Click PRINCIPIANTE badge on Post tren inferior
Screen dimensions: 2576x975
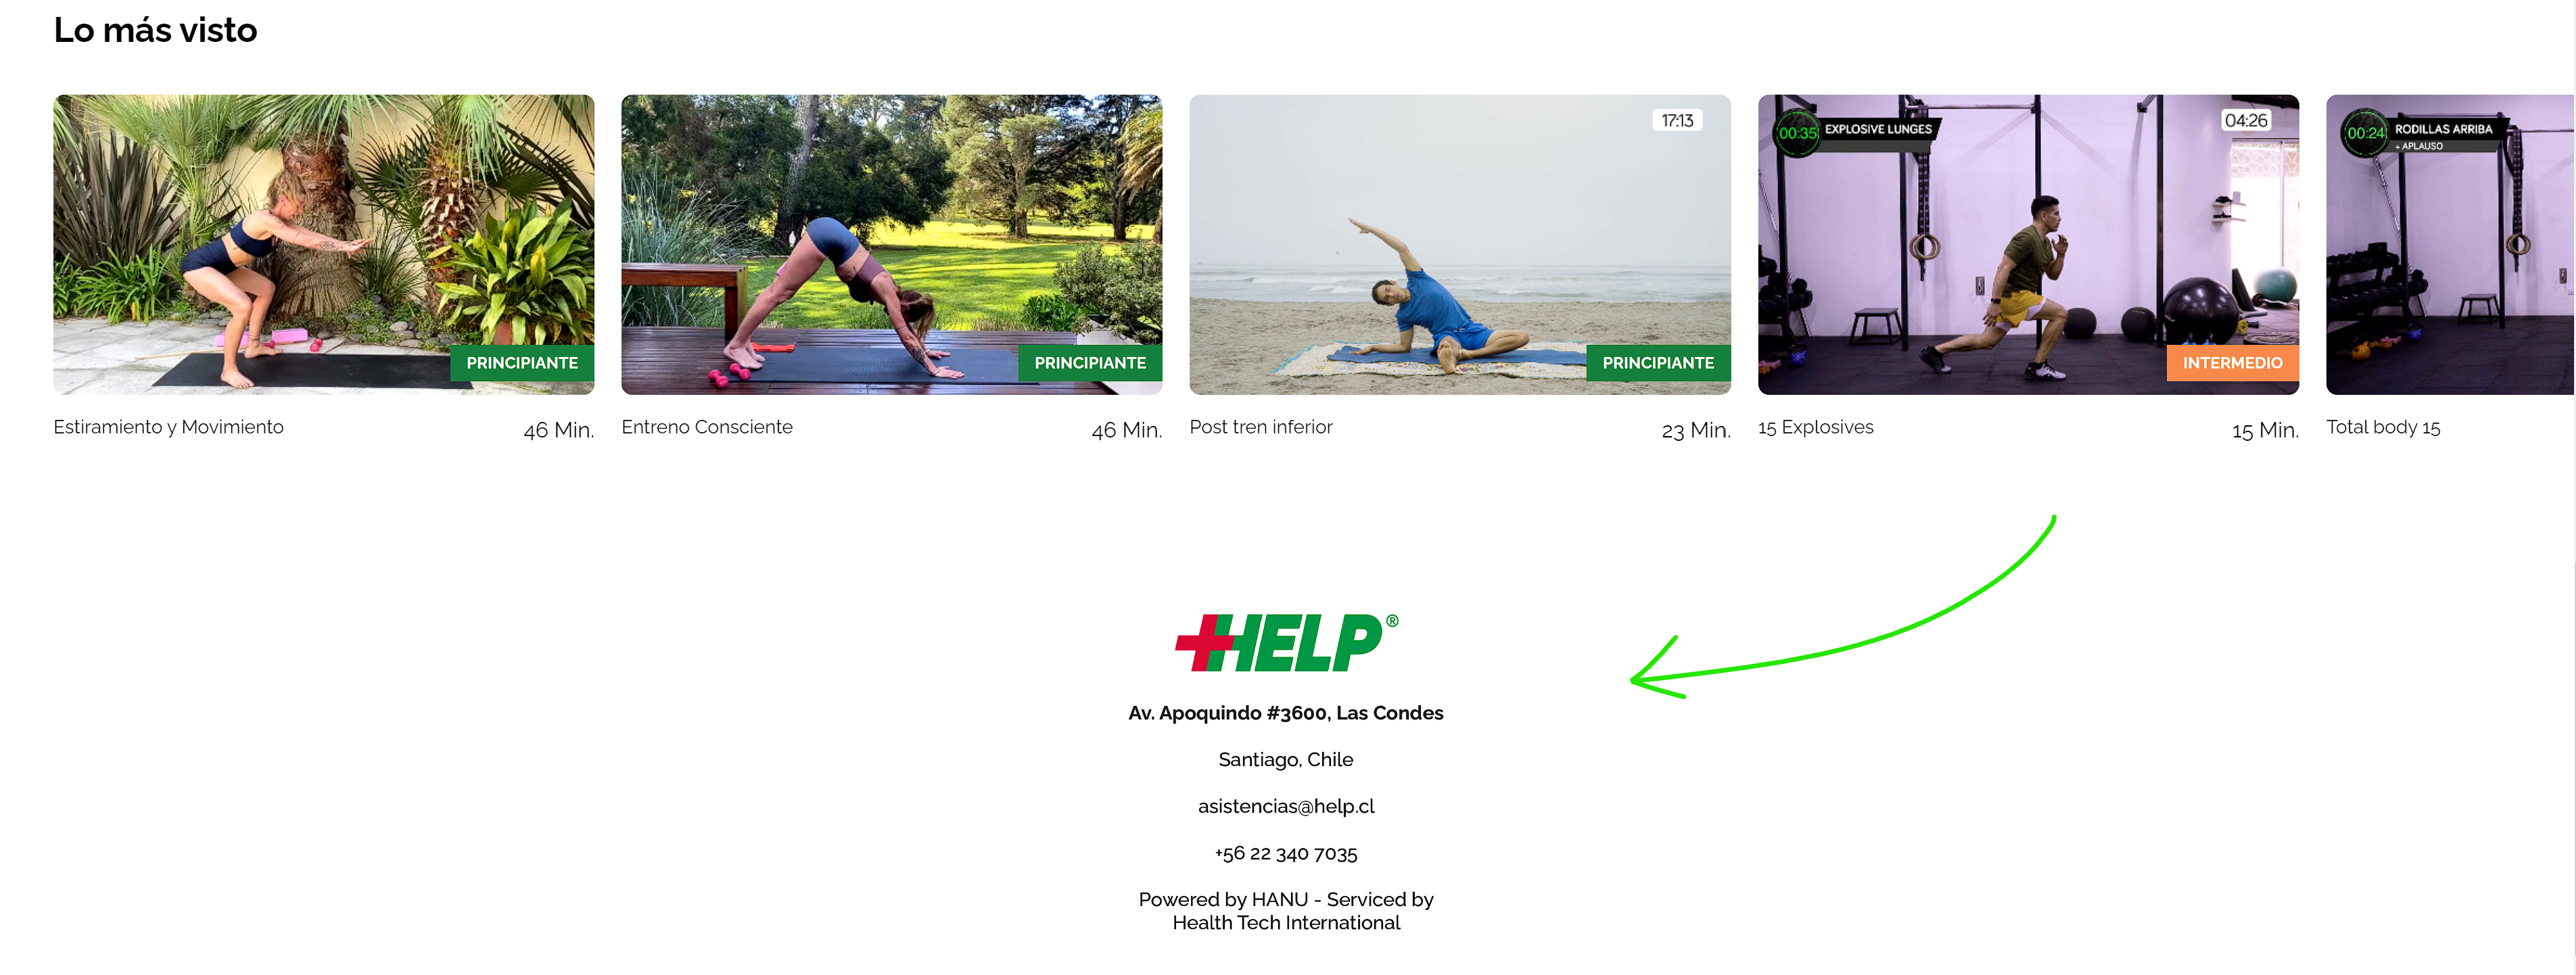1657,363
